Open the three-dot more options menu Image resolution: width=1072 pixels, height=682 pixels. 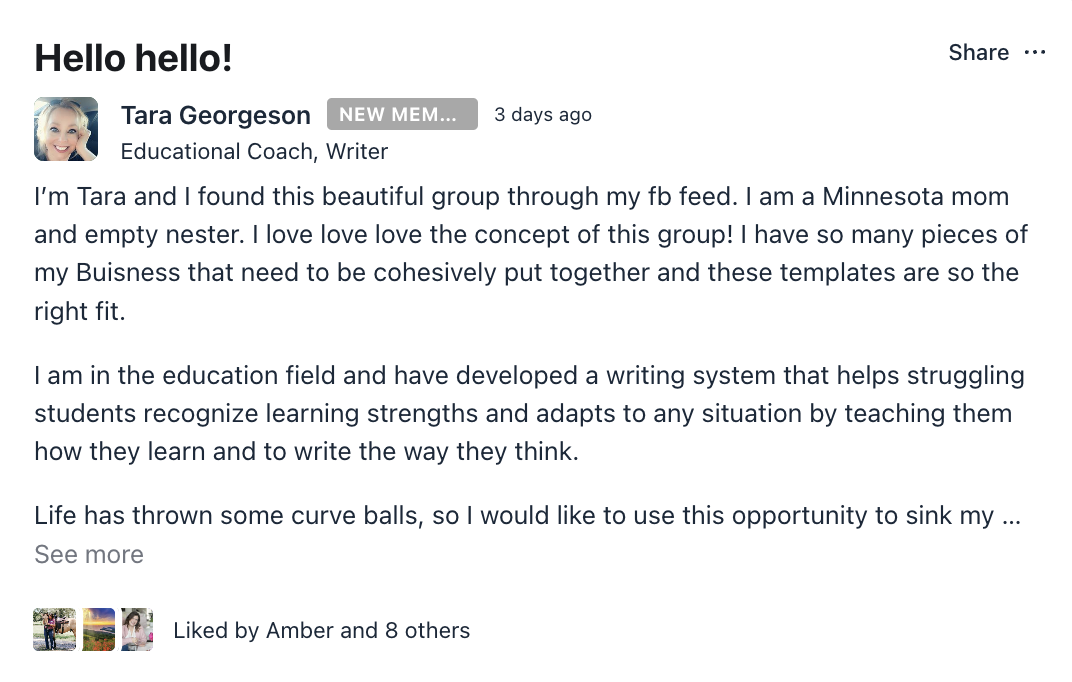tap(1035, 53)
